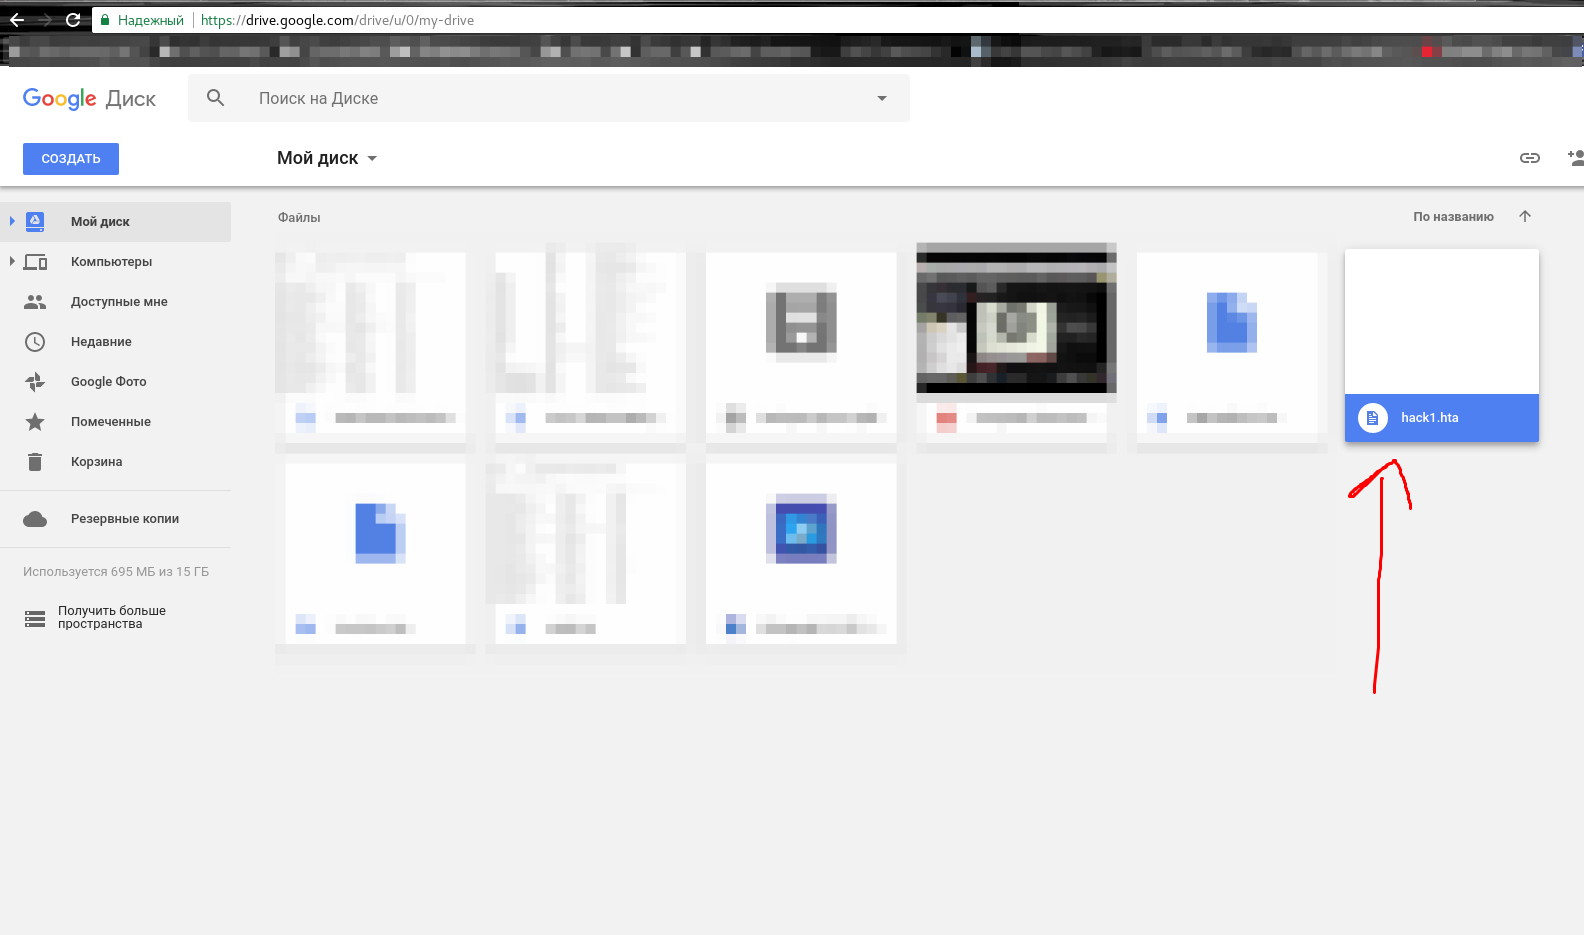
Task: Click the search magnifier icon
Action: point(215,98)
